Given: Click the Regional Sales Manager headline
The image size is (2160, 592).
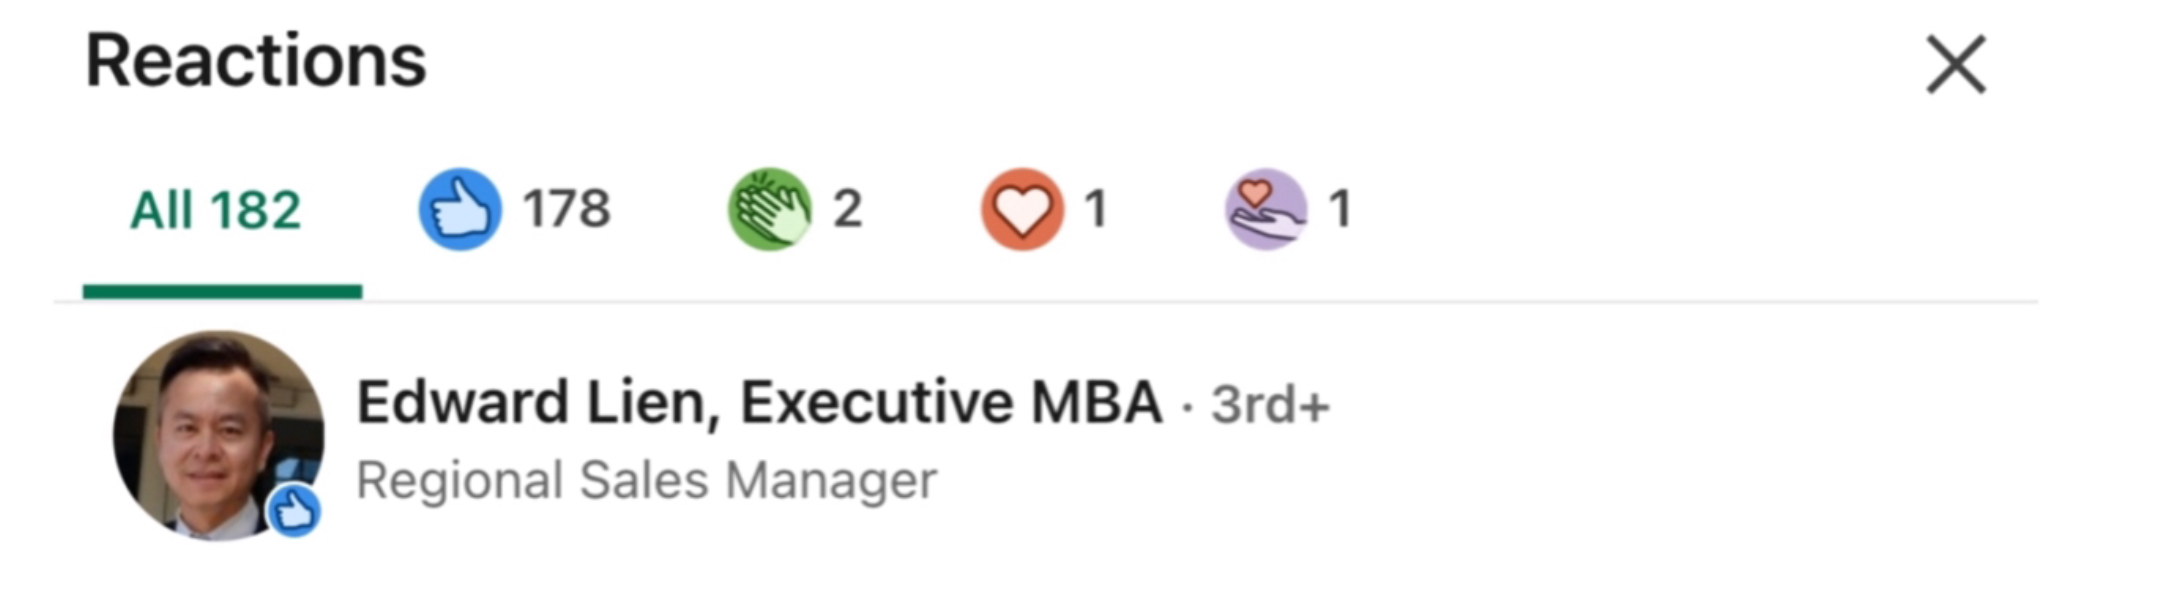Looking at the screenshot, I should 646,480.
